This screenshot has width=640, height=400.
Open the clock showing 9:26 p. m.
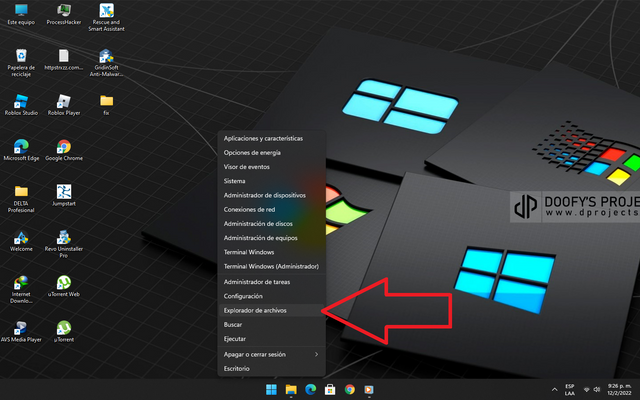[619, 389]
